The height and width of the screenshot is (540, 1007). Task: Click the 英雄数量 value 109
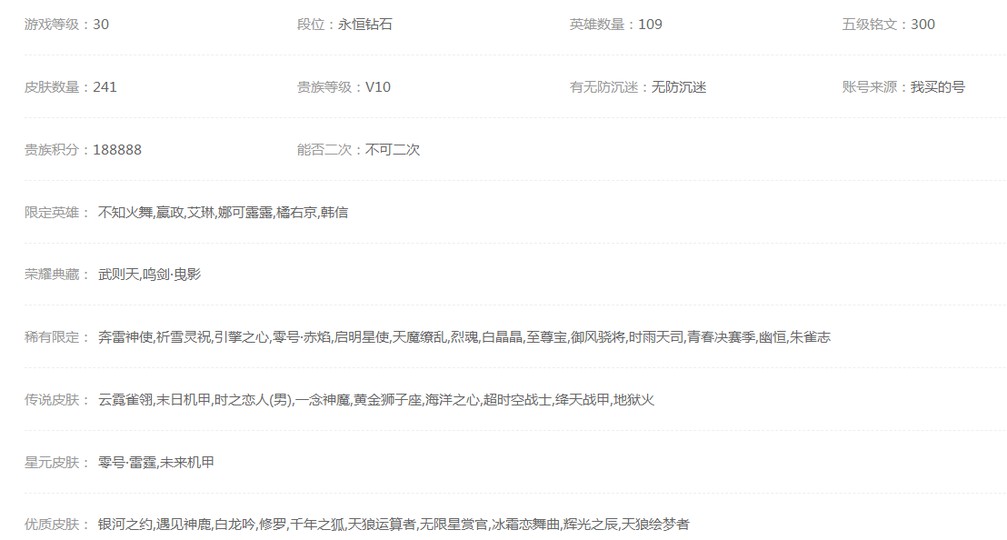point(650,24)
